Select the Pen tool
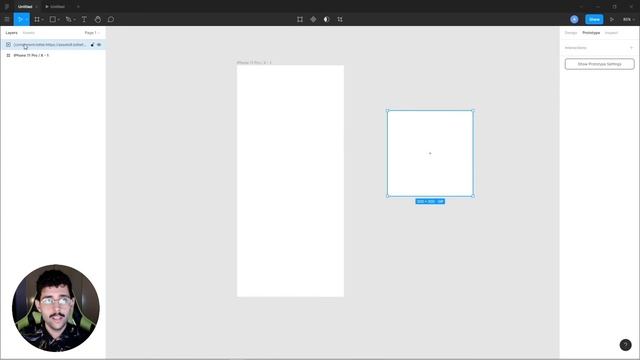The width and height of the screenshot is (640, 360). click(68, 19)
